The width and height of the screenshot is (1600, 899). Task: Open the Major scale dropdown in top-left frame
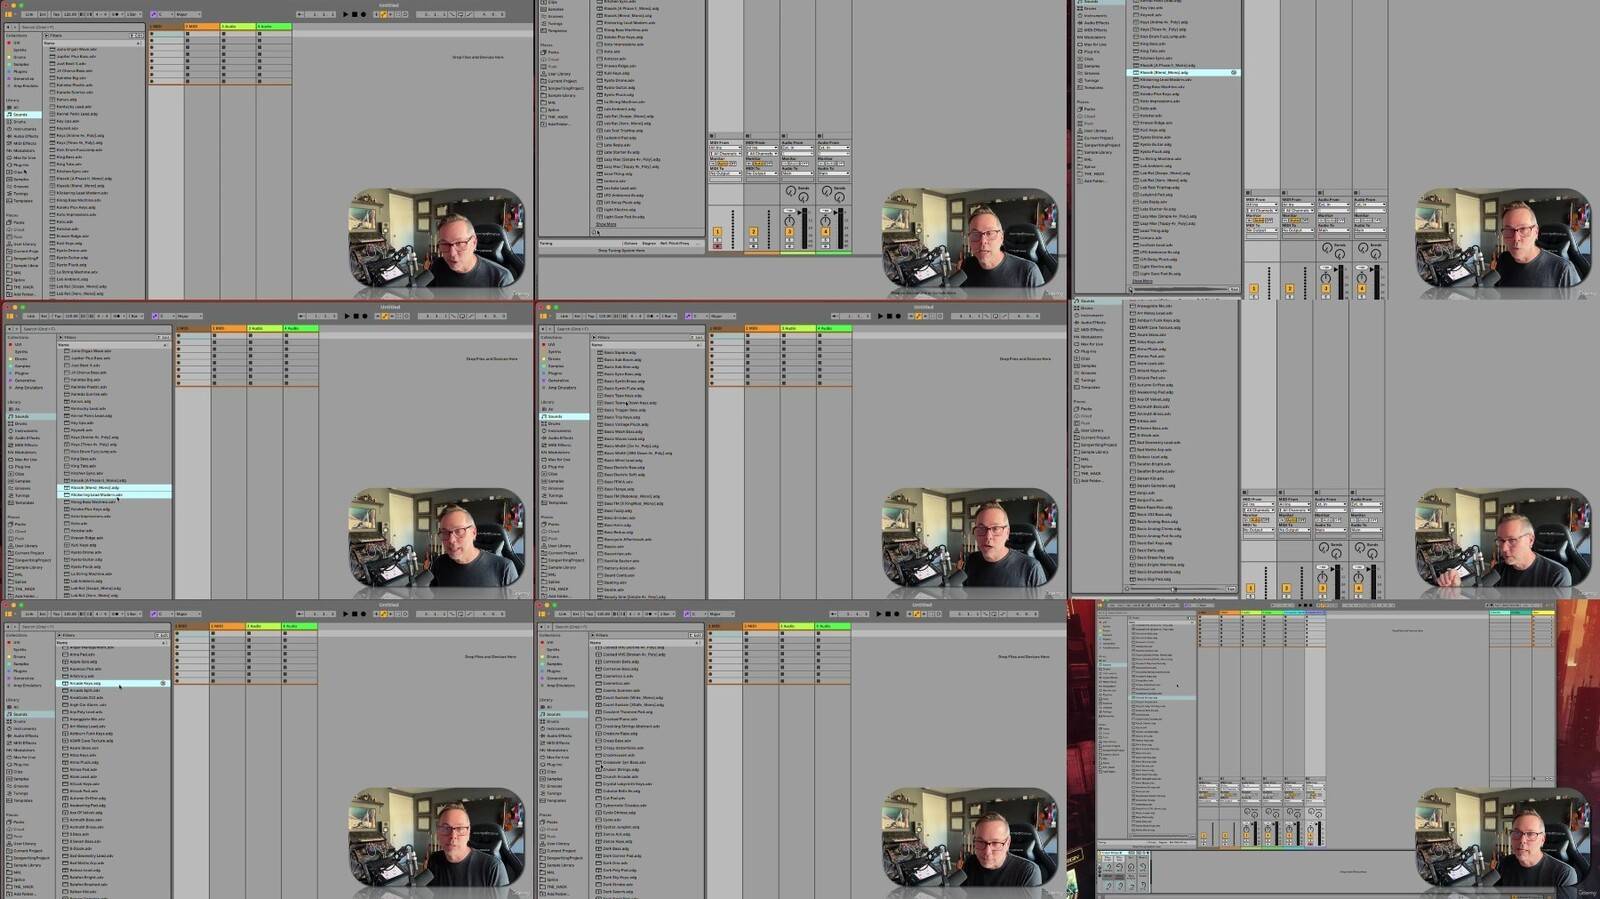tap(187, 15)
